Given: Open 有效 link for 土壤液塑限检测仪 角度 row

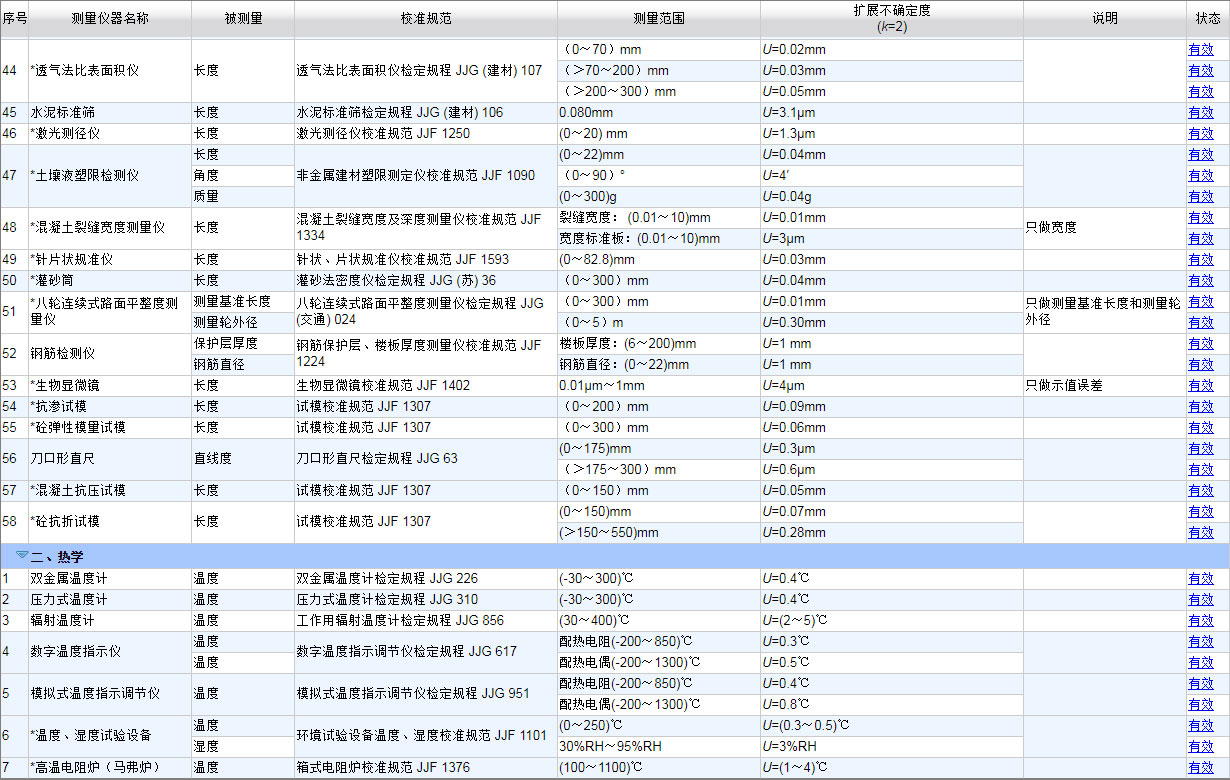Looking at the screenshot, I should coord(1200,175).
